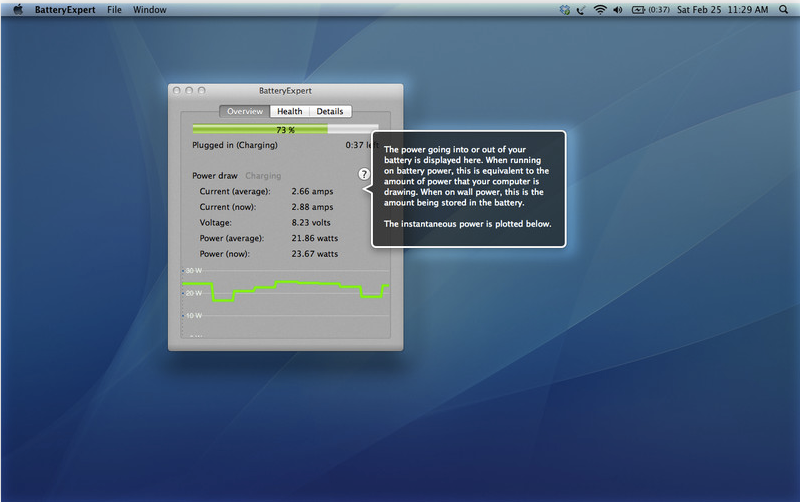Open the File menu
Screen dimensions: 800x502
pos(114,10)
